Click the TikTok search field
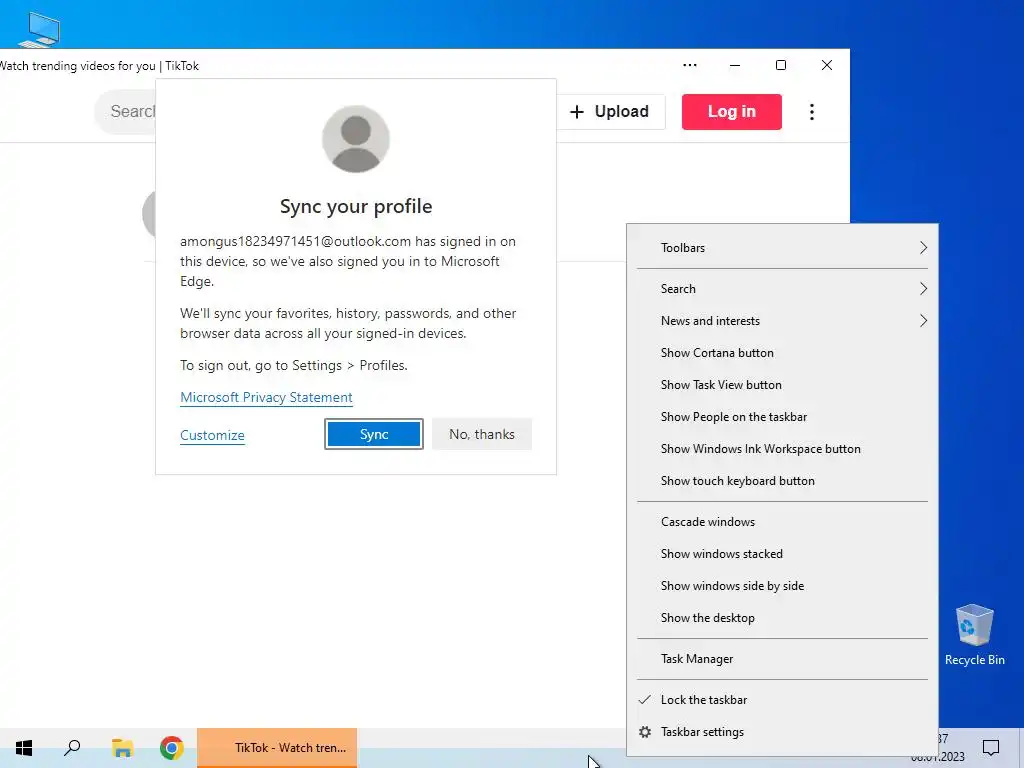 [125, 112]
